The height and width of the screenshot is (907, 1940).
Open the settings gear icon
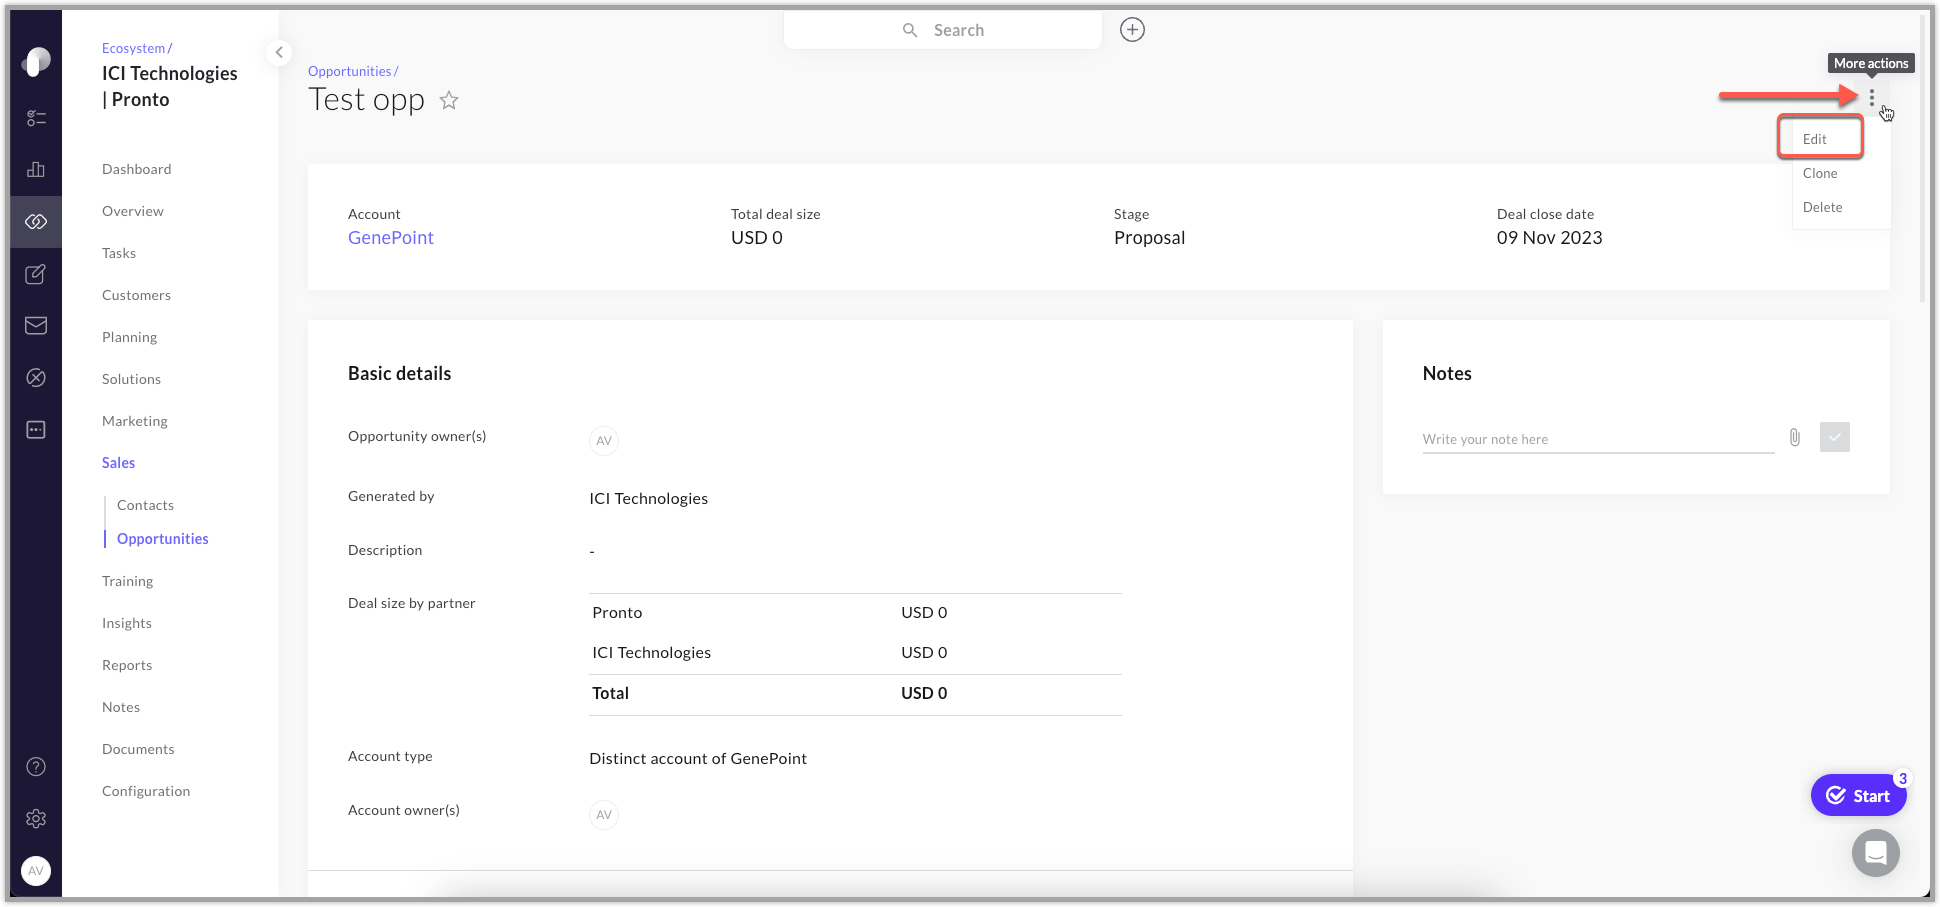[36, 819]
